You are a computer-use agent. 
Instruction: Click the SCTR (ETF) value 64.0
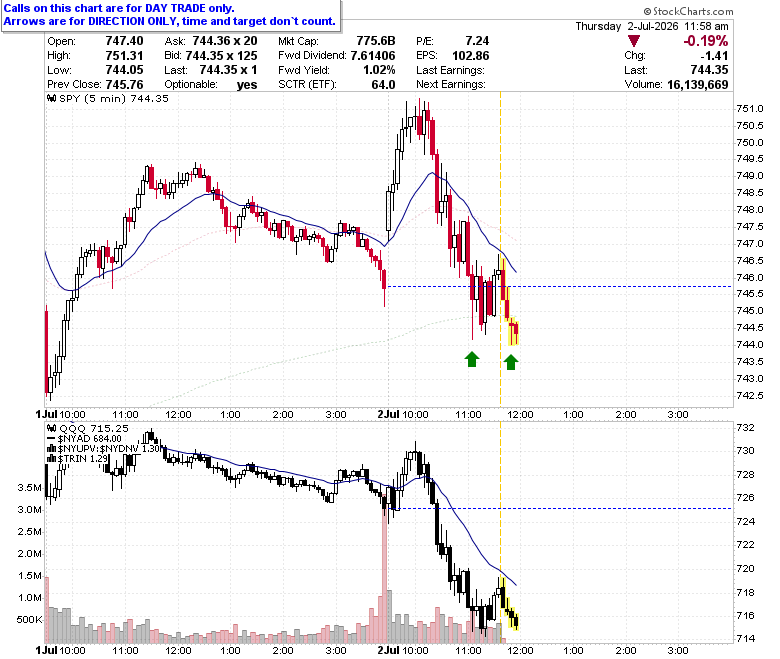(383, 84)
